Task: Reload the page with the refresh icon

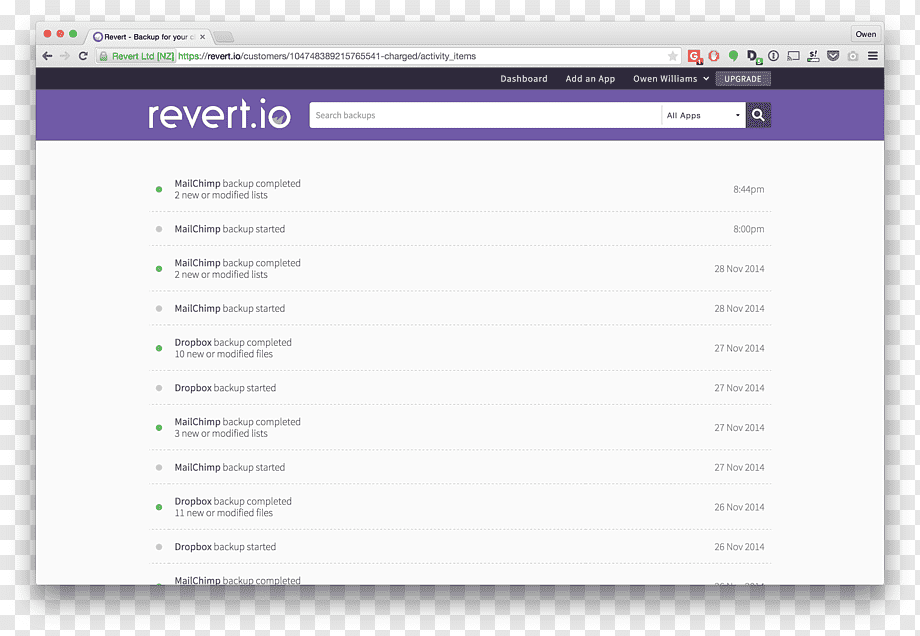Action: coord(83,56)
